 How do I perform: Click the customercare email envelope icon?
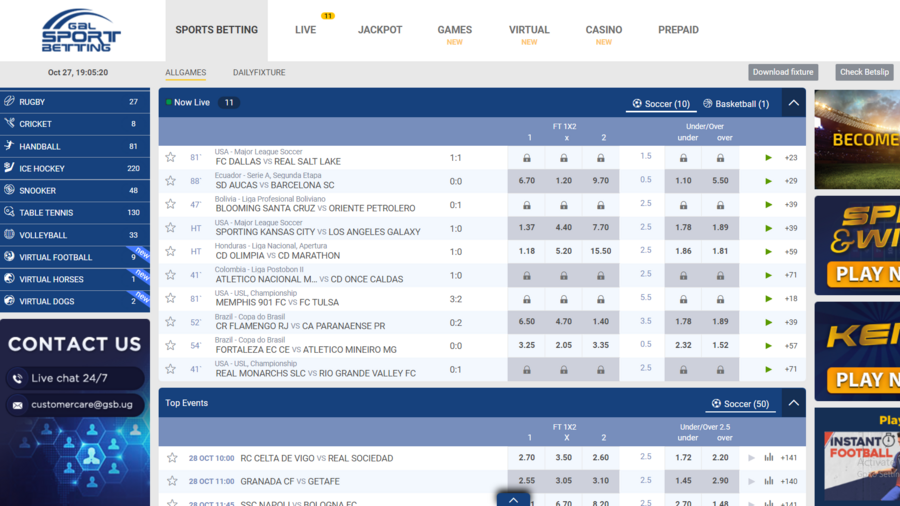17,405
